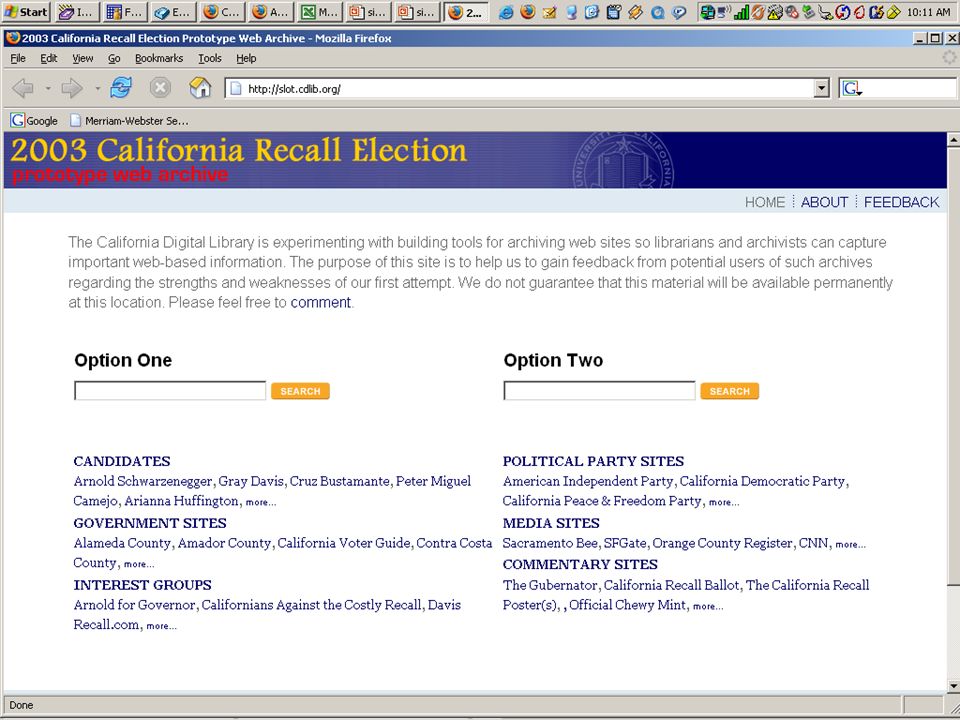The image size is (960, 720).
Task: Open the FEEDBACK navigation link
Action: pyautogui.click(x=901, y=202)
